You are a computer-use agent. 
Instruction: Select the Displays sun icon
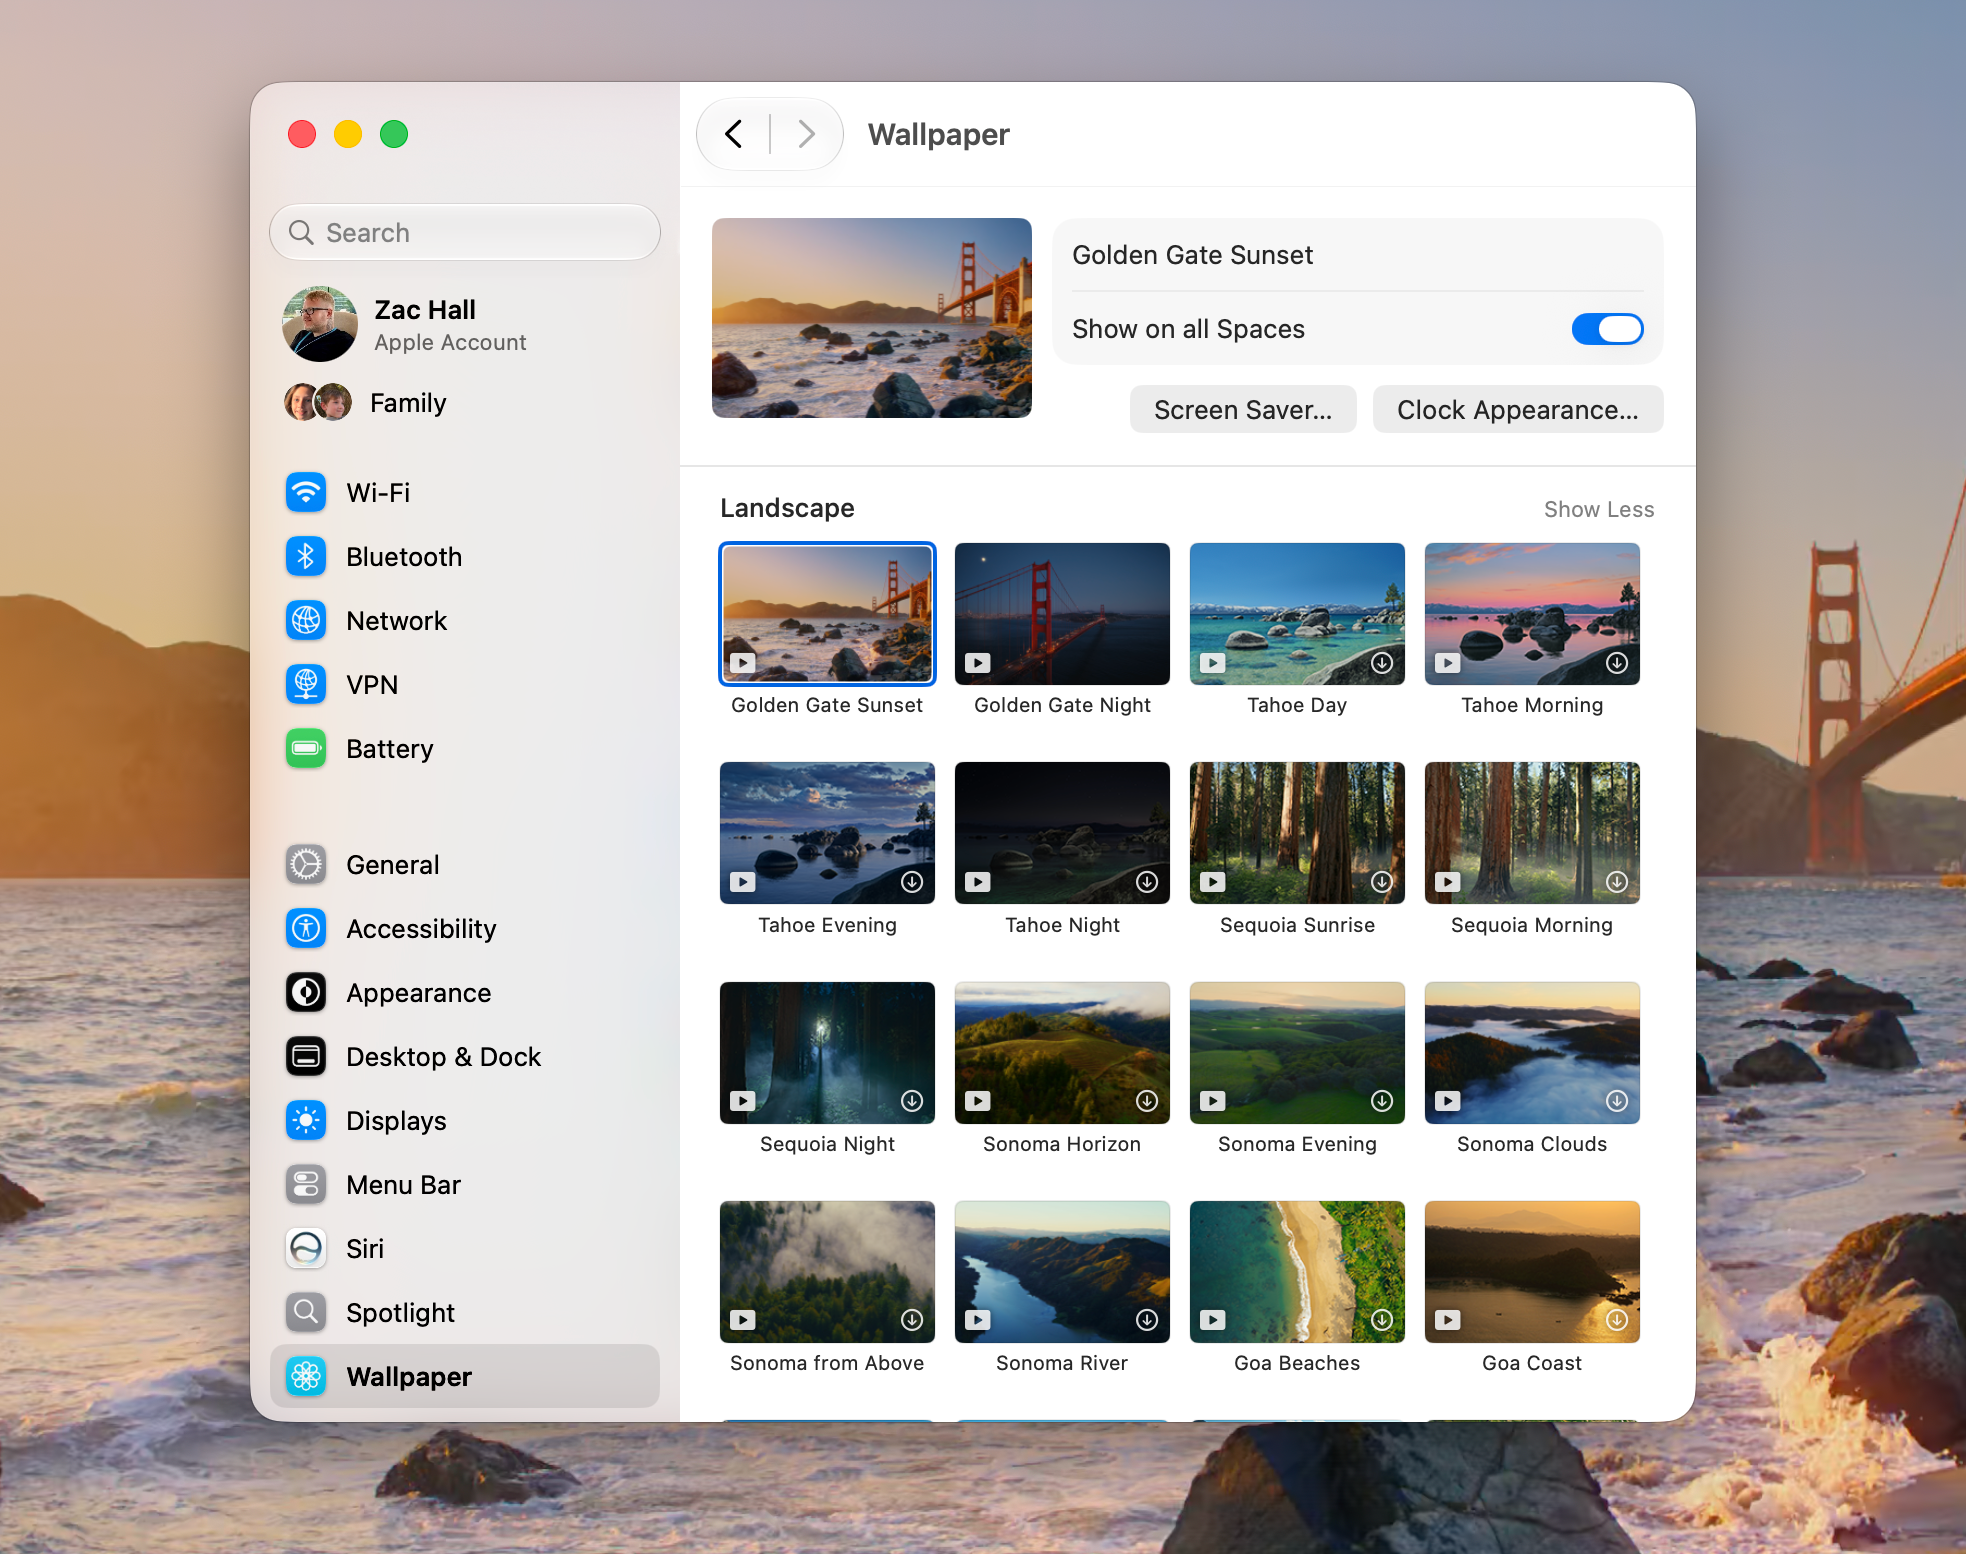pyautogui.click(x=306, y=1120)
